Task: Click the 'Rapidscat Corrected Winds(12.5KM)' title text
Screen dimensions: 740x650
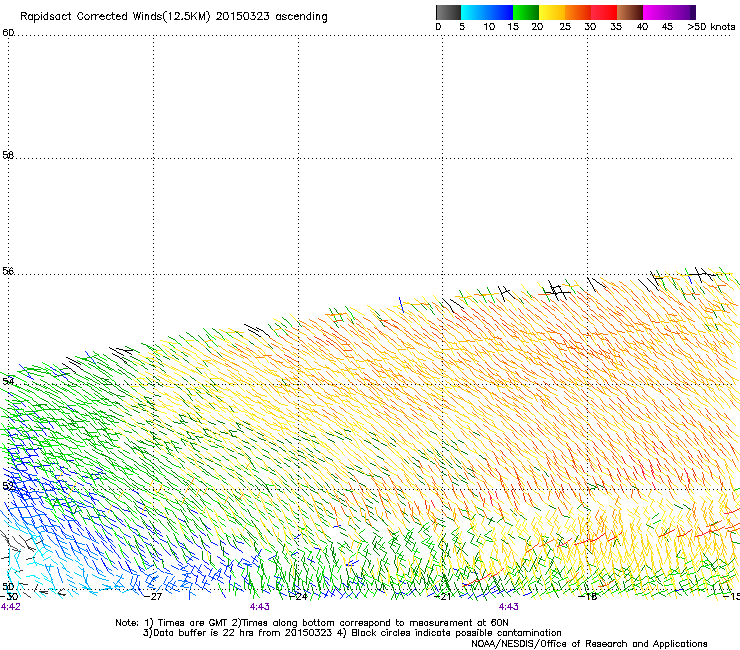Action: pyautogui.click(x=115, y=17)
